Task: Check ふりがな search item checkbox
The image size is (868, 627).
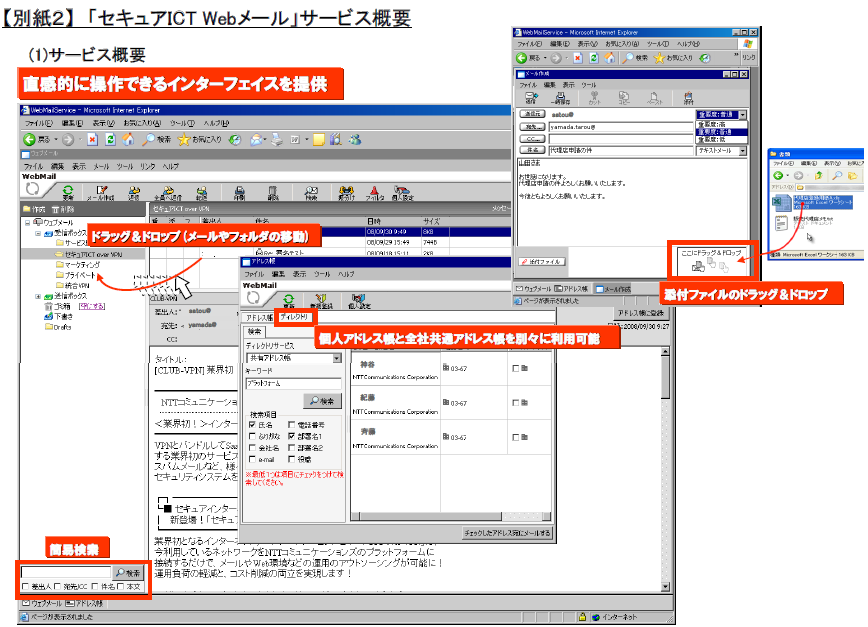Action: [x=252, y=436]
